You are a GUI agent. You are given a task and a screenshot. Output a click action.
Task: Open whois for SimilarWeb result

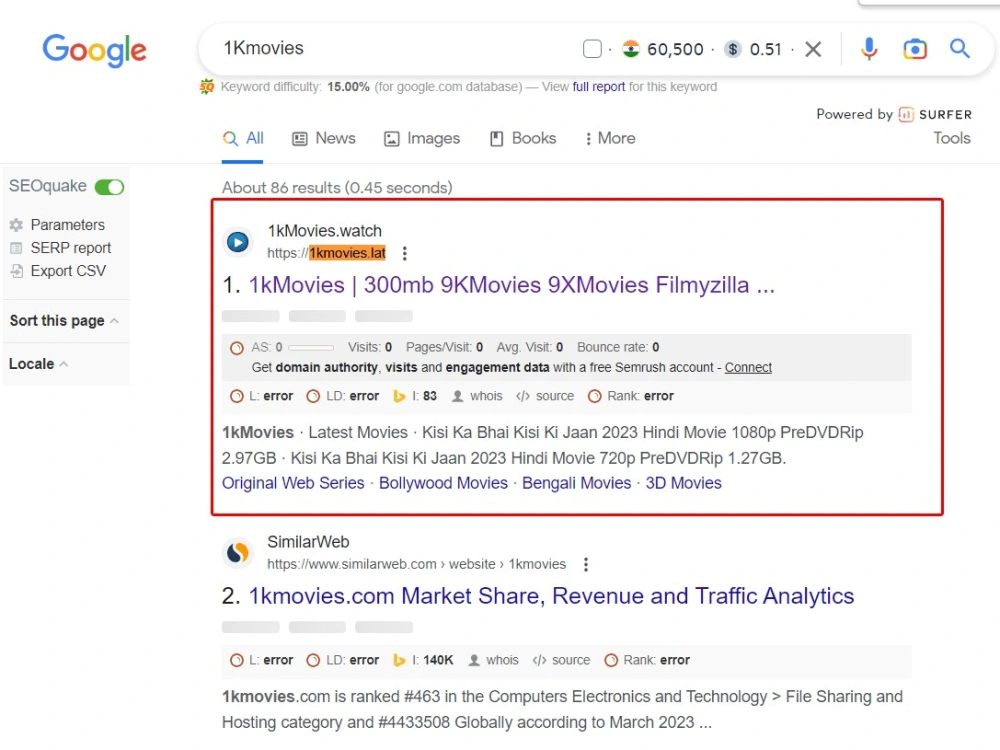[x=494, y=661]
